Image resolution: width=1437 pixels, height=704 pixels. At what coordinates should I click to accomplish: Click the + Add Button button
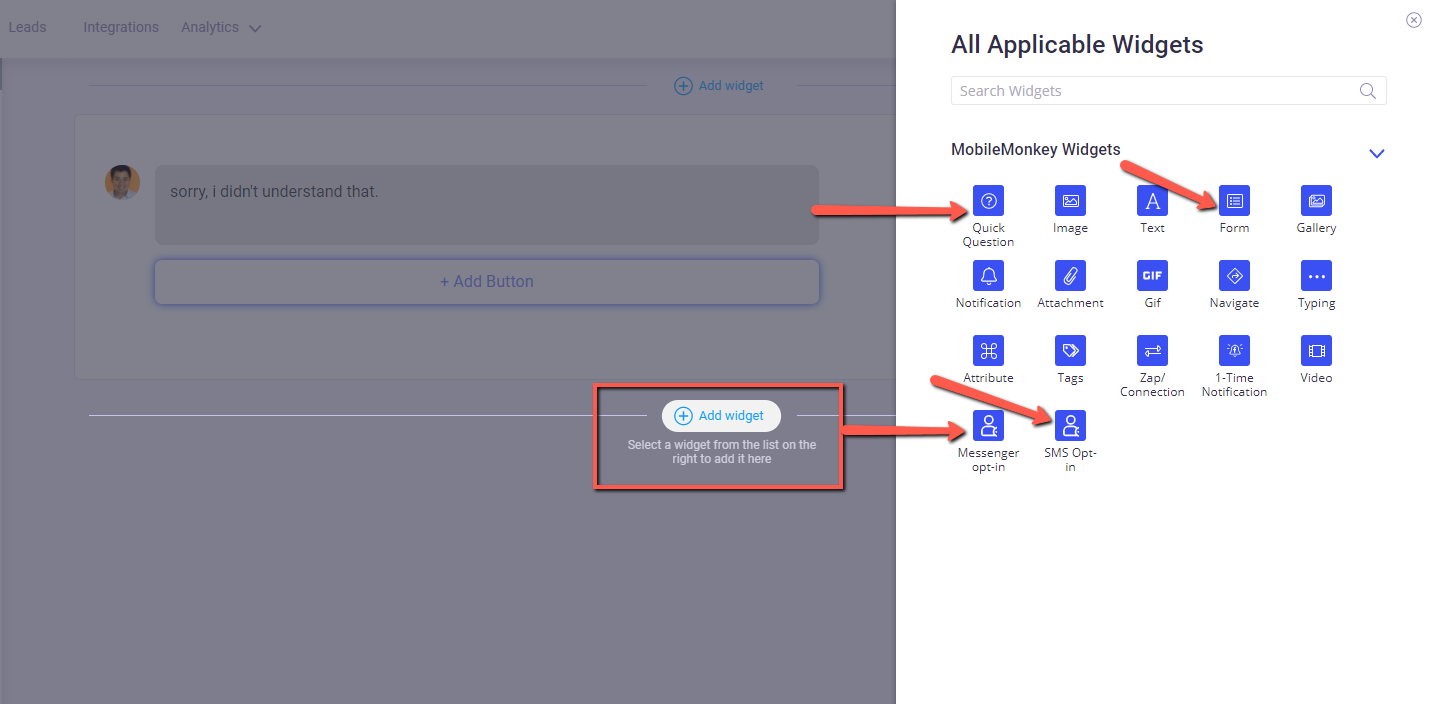[486, 282]
